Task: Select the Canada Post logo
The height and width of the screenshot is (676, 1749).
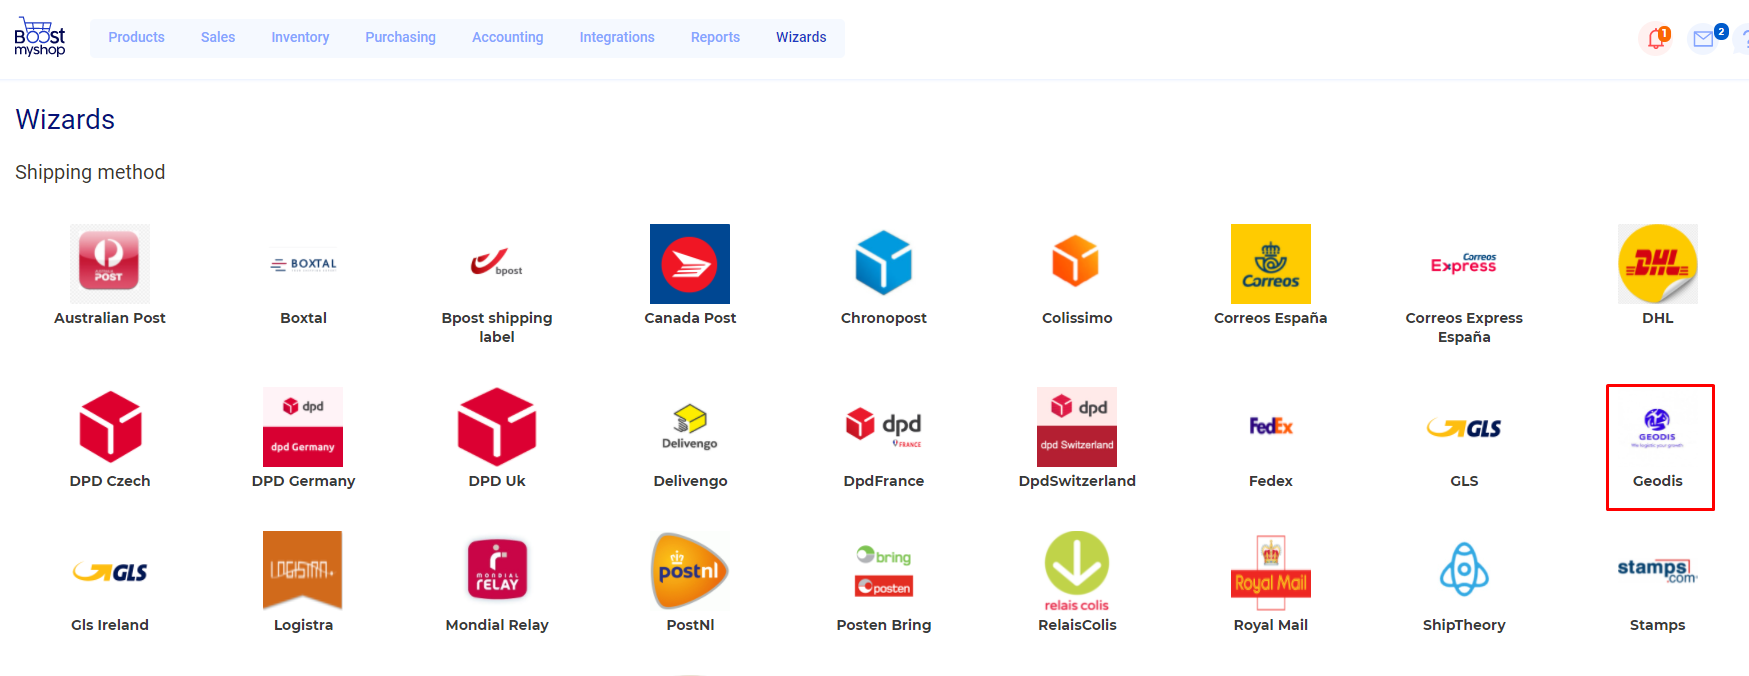Action: click(x=690, y=264)
